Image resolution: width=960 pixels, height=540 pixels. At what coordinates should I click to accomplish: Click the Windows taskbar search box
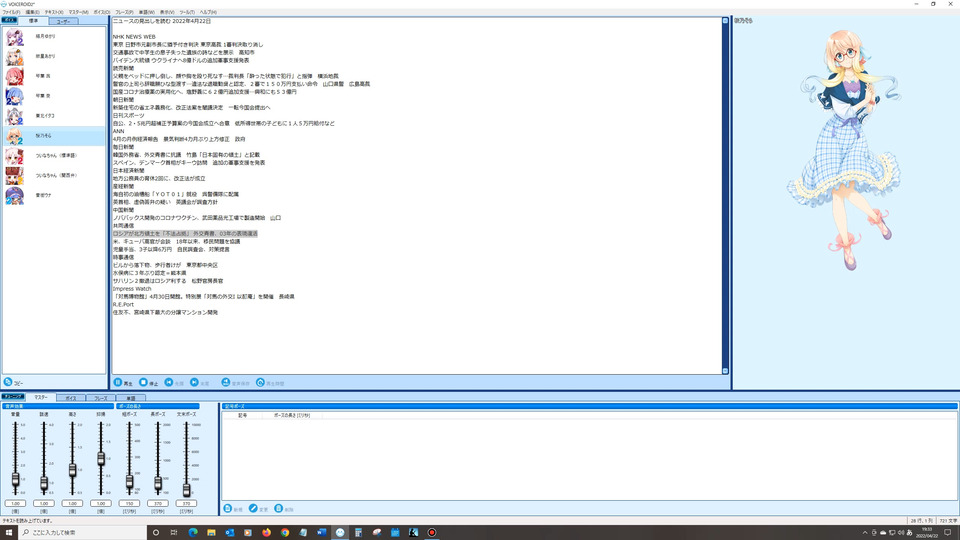[82, 533]
